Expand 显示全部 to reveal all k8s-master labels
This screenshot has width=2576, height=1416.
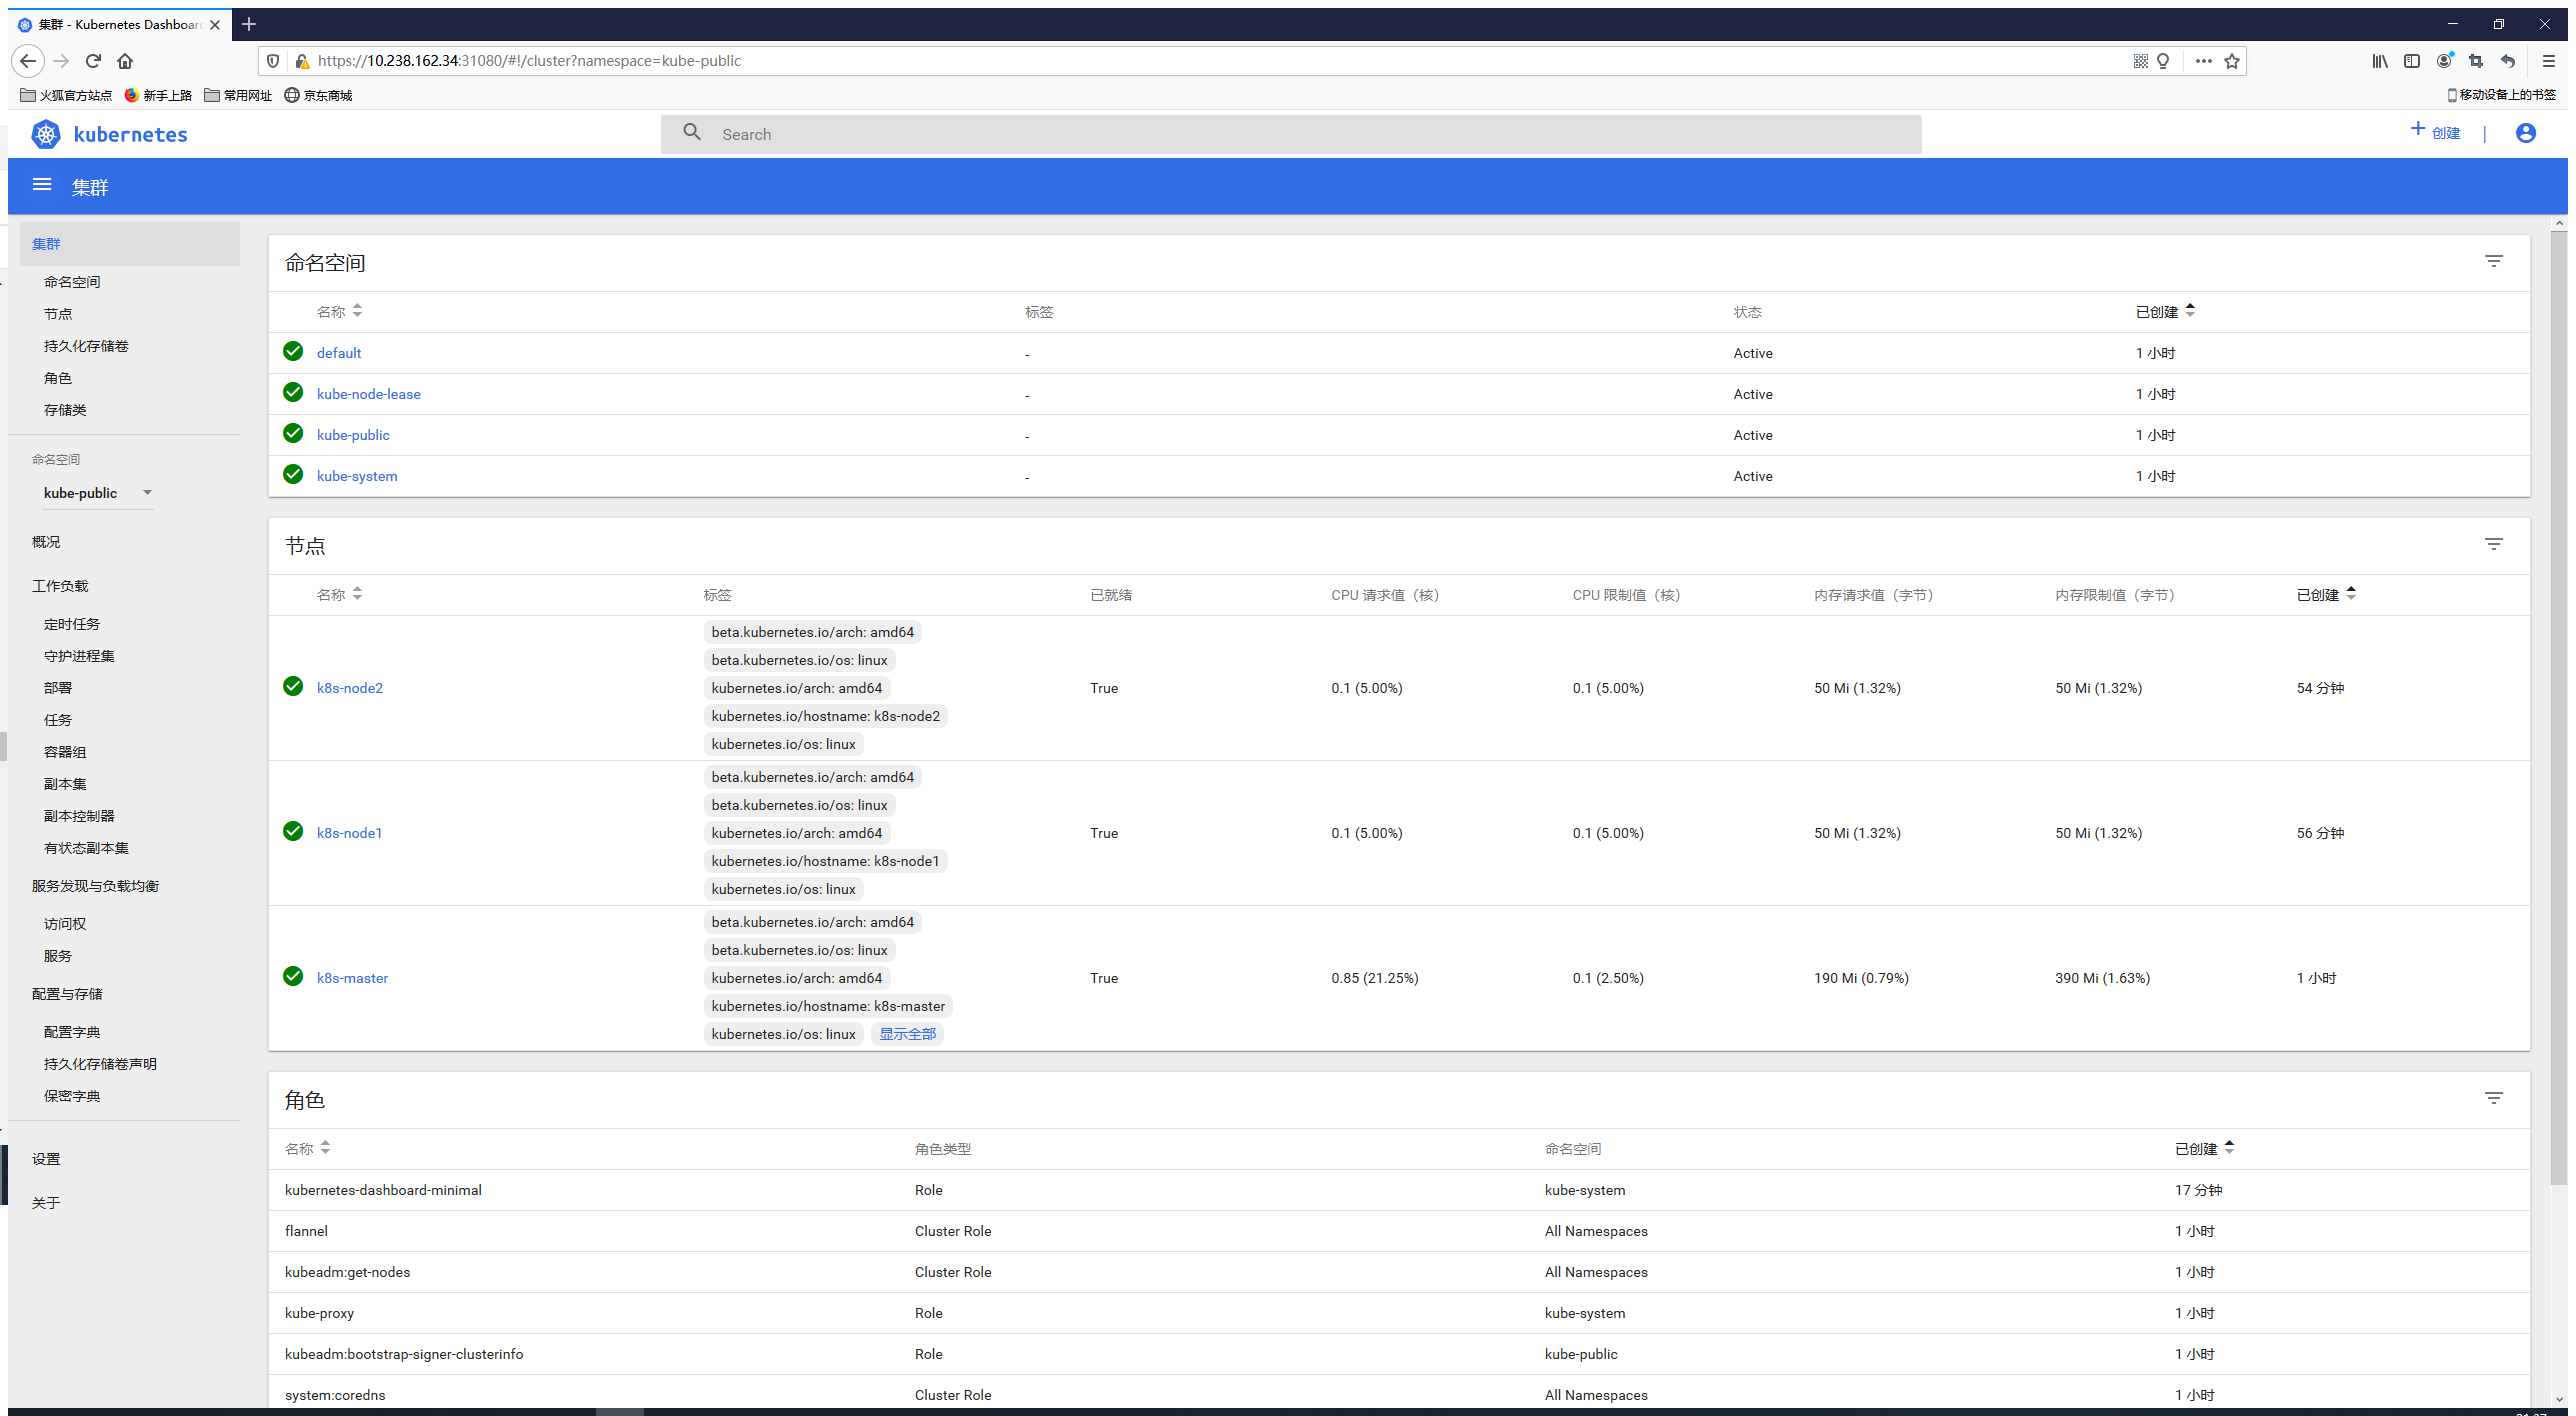(x=907, y=1033)
